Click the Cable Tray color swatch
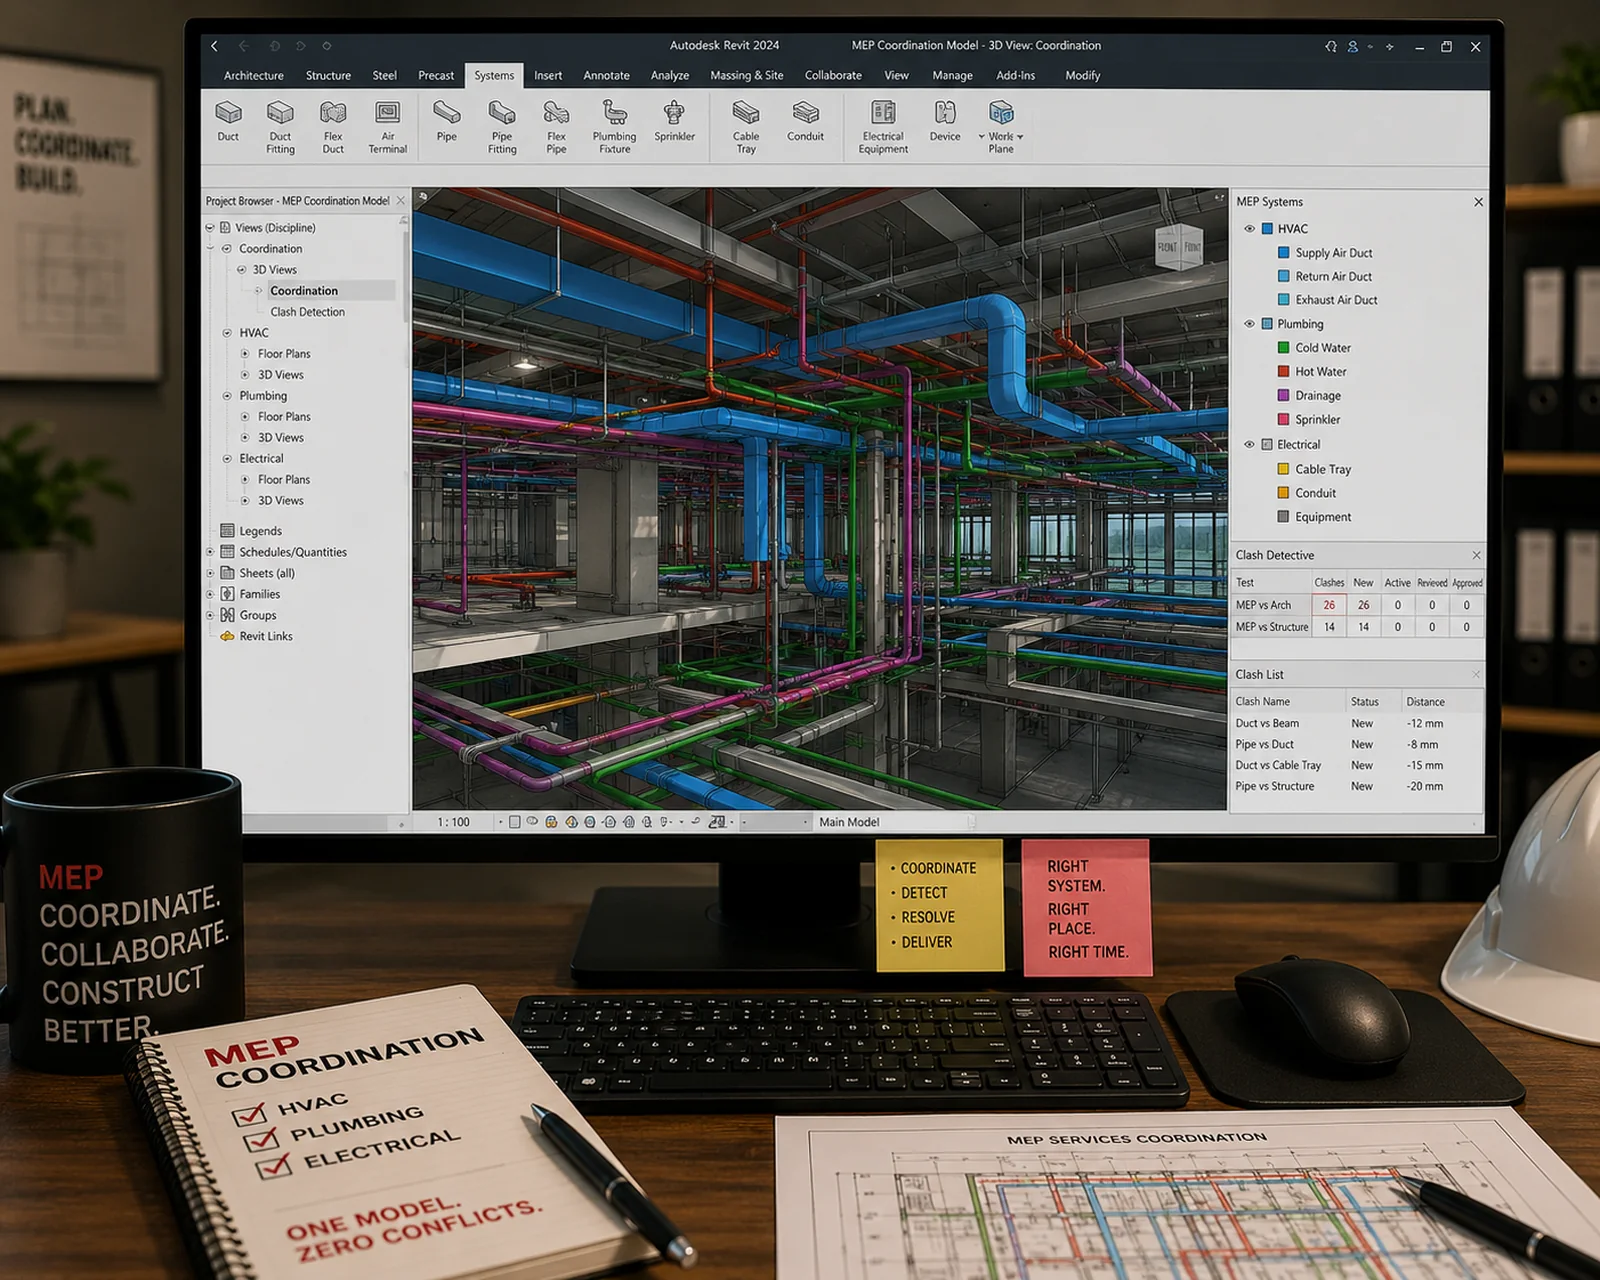This screenshot has width=1600, height=1280. 1284,469
